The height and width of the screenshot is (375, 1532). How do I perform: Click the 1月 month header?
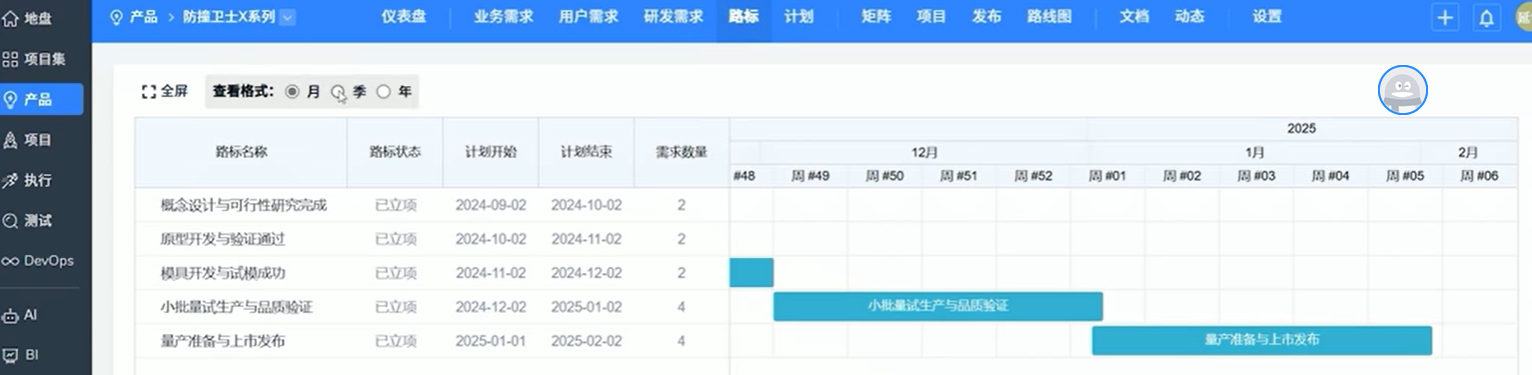tap(1255, 153)
